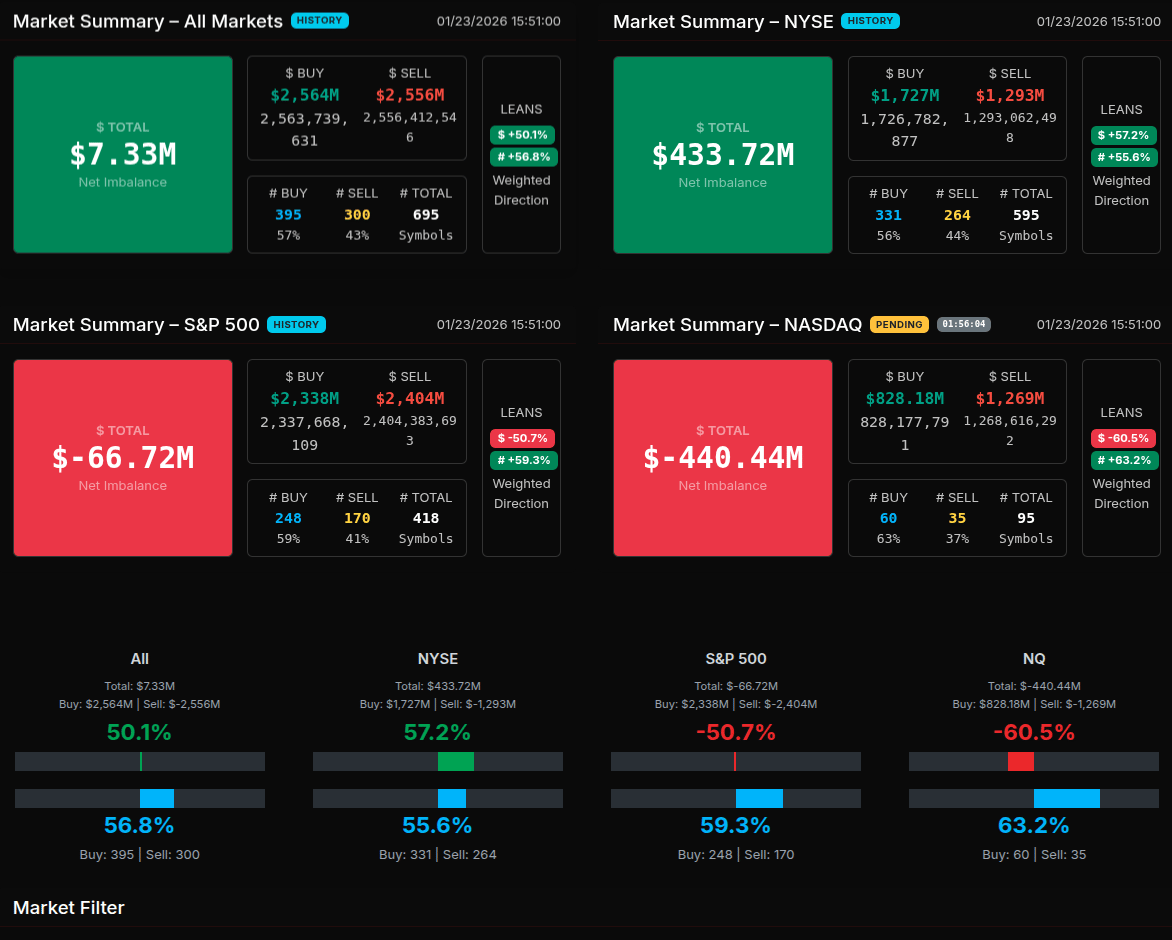1172x940 pixels.
Task: Open the $-440.44M NASDAQ imbalance tile
Action: (722, 457)
